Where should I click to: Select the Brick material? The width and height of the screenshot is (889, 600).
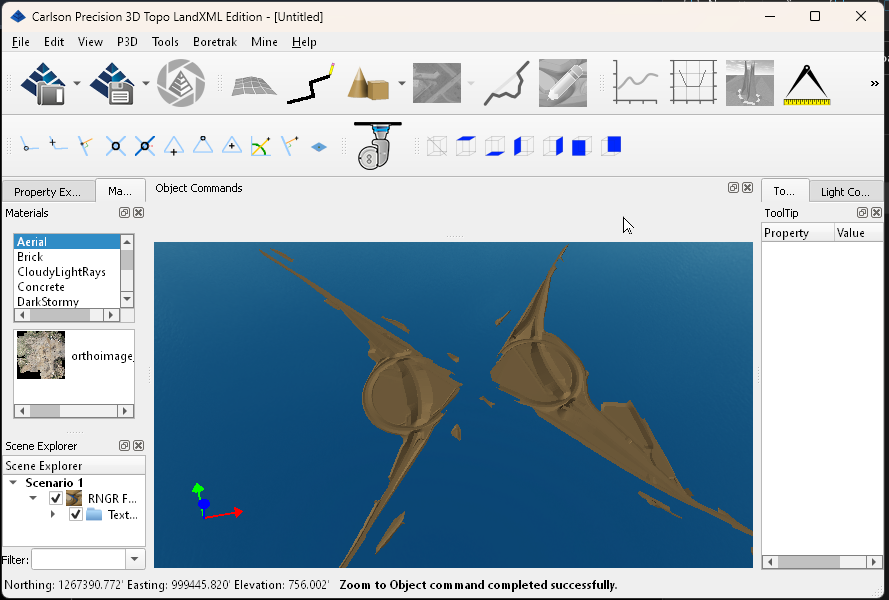pyautogui.click(x=67, y=257)
